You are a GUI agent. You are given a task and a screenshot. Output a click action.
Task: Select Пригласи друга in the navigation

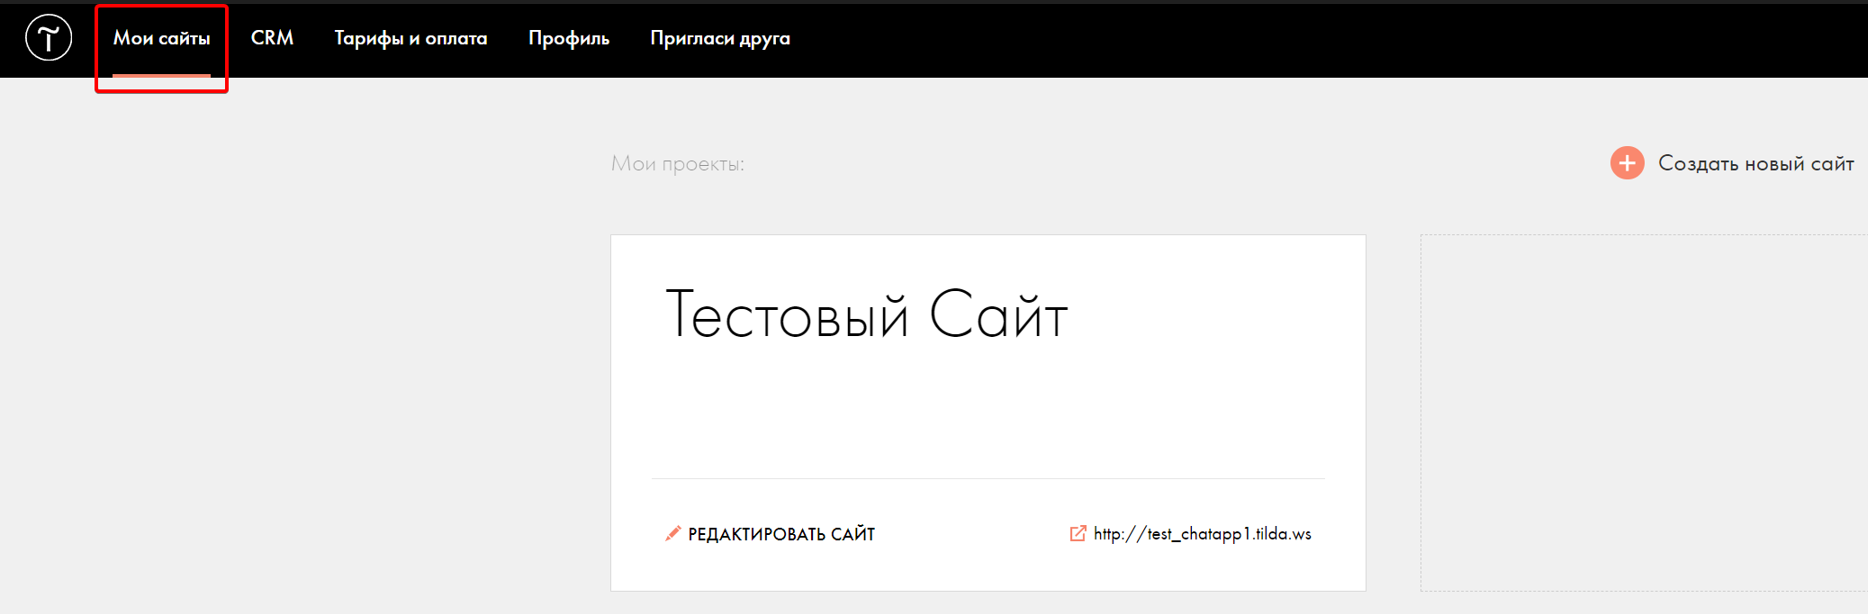(x=719, y=38)
